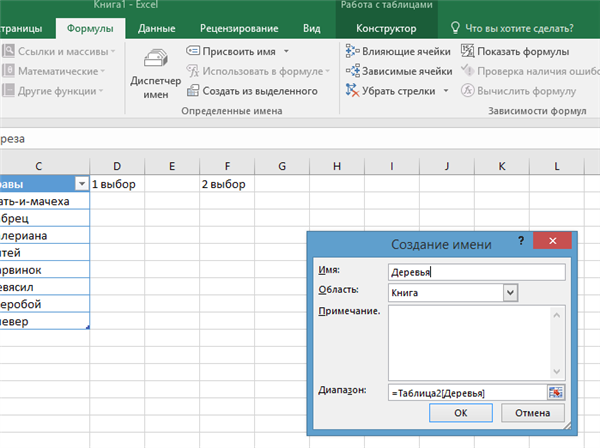Screen dimensions: 600x448
Task: Click Создать из выделенного icon
Action: (193, 91)
